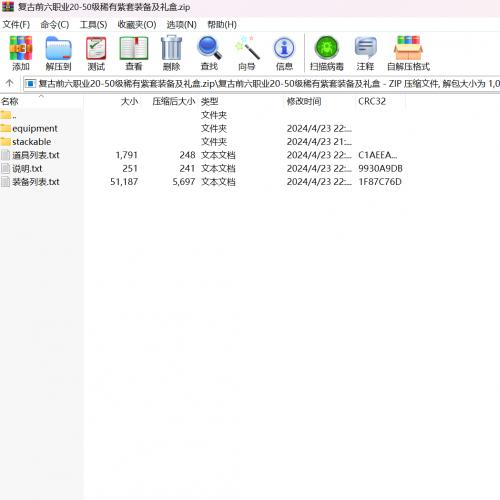Sort by the 大小 column header

point(129,101)
